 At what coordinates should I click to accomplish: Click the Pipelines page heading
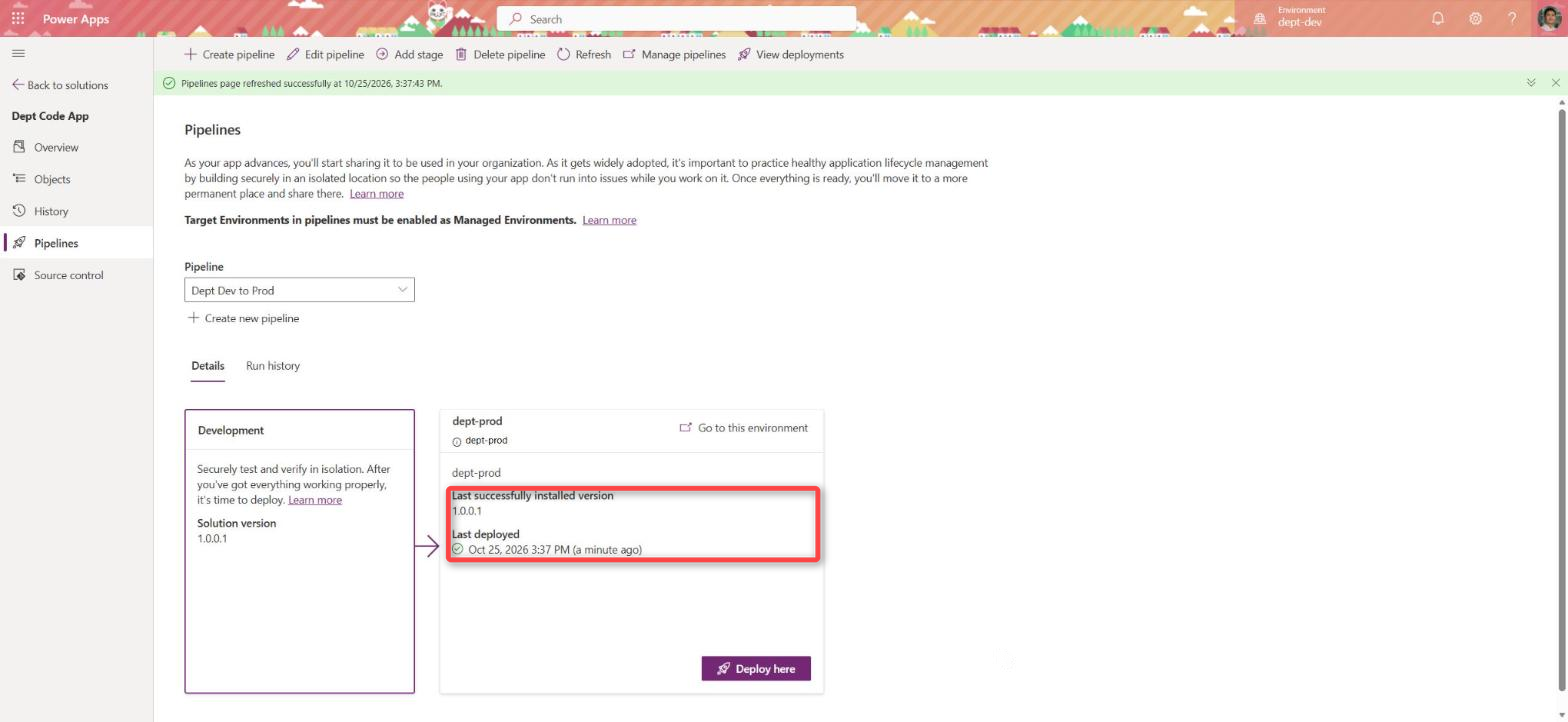(213, 130)
